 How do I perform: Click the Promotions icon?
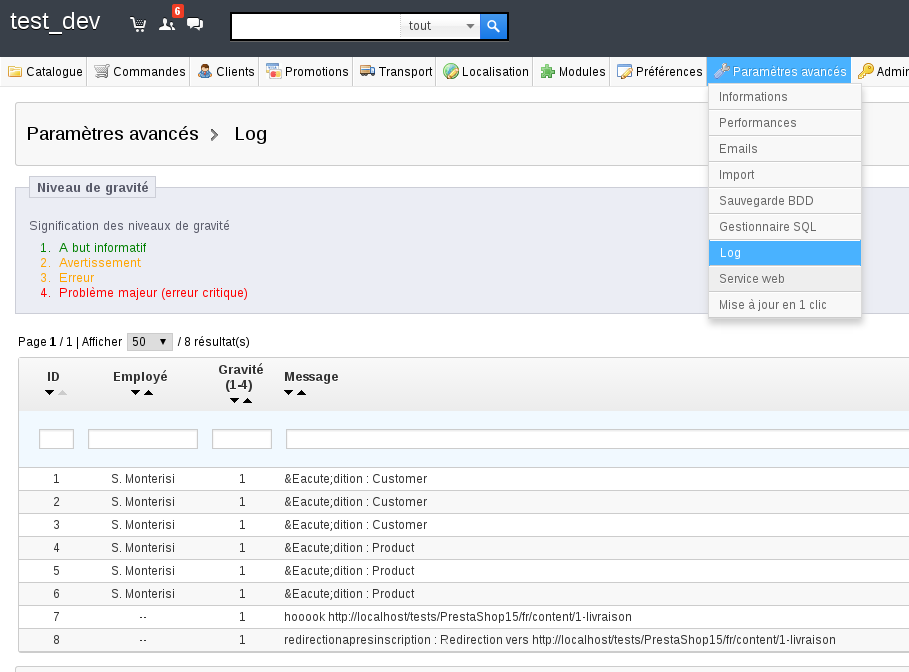[x=274, y=71]
